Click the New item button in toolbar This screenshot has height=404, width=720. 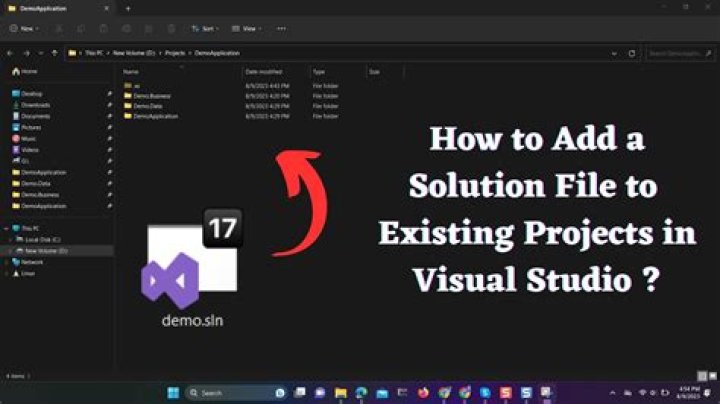(23, 29)
